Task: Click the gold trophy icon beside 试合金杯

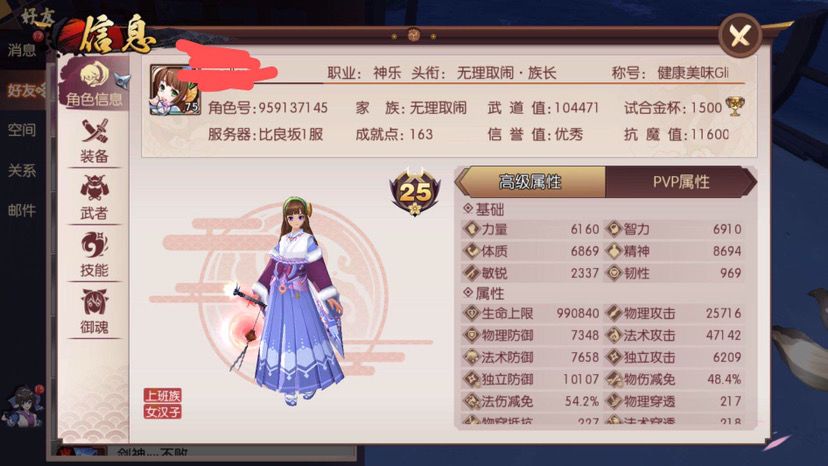Action: tap(735, 107)
